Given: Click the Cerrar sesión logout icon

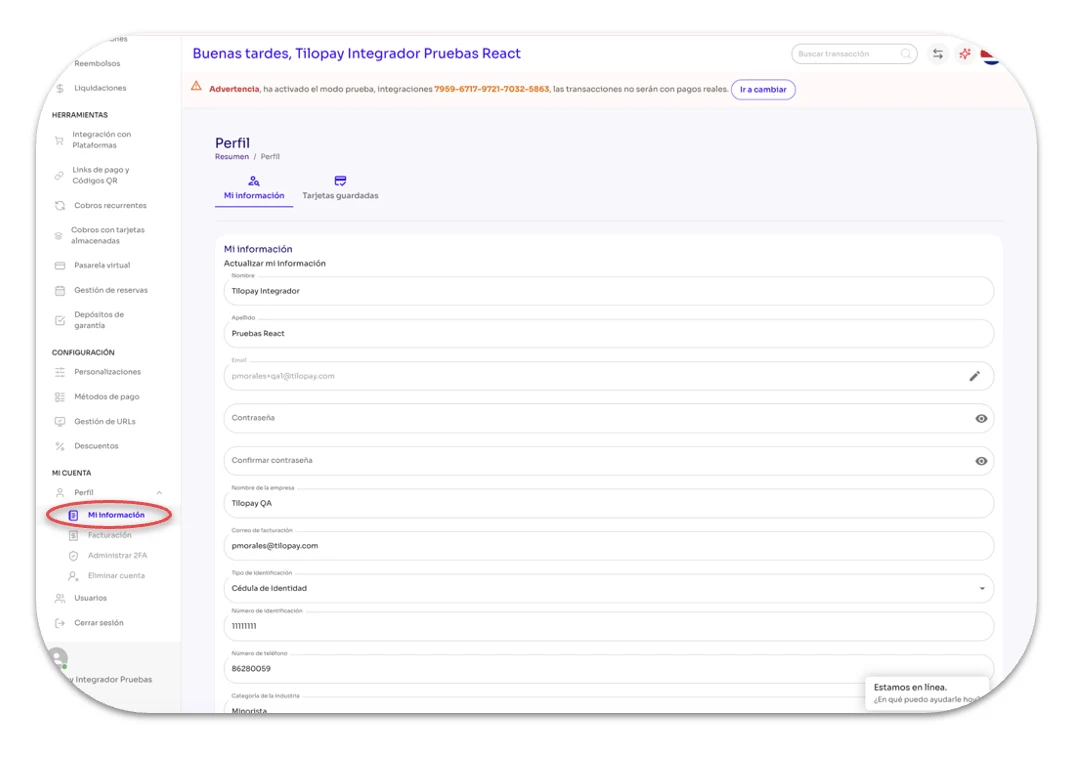Looking at the screenshot, I should (60, 623).
